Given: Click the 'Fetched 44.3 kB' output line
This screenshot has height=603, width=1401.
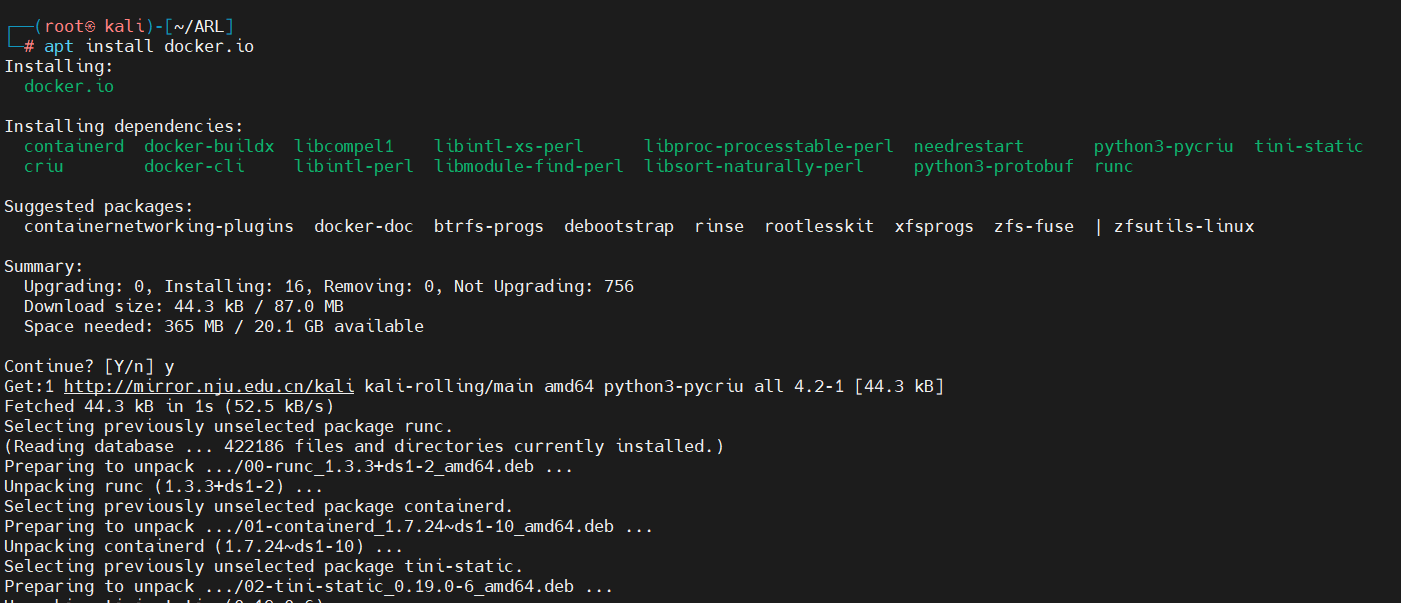Looking at the screenshot, I should [169, 407].
